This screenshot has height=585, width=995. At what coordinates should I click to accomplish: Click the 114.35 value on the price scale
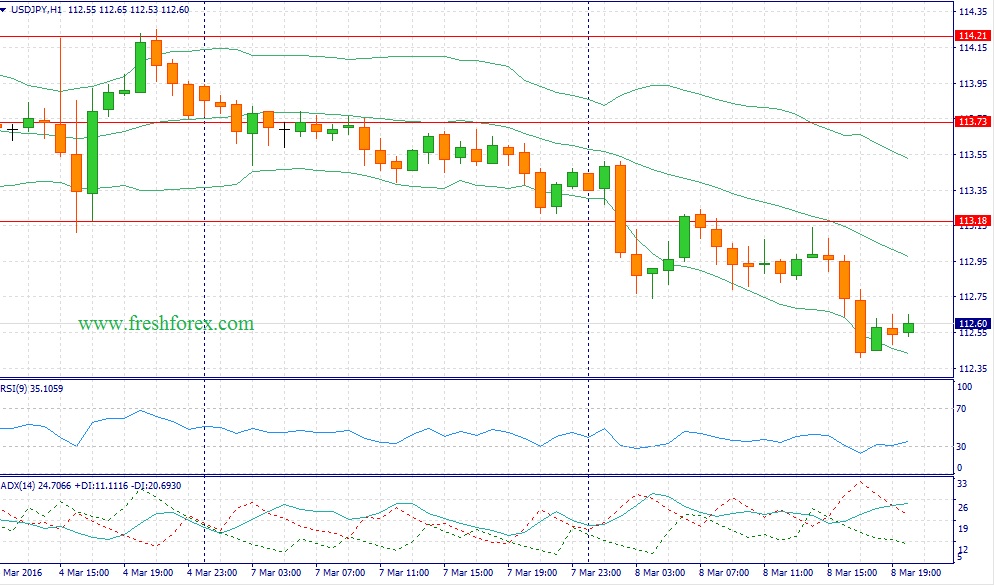click(x=968, y=12)
